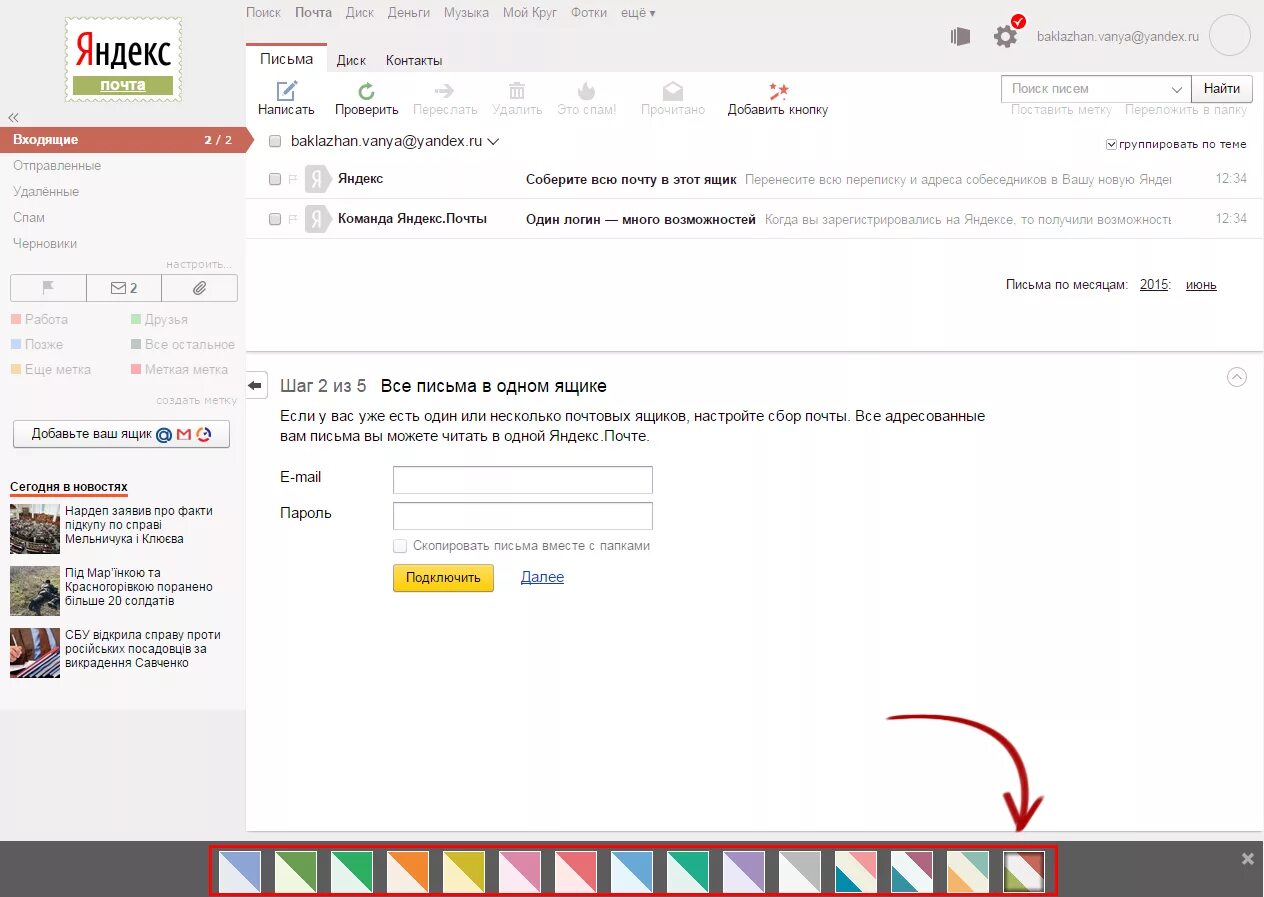This screenshot has height=897, width=1264.
Task: Click the back arrow beside Шаг 2 из 5
Action: pyautogui.click(x=257, y=385)
